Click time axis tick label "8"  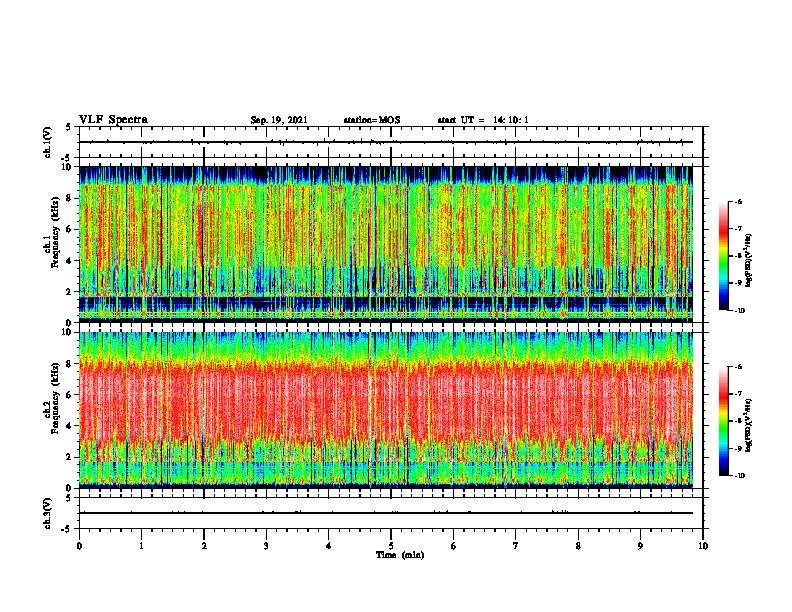click(578, 546)
